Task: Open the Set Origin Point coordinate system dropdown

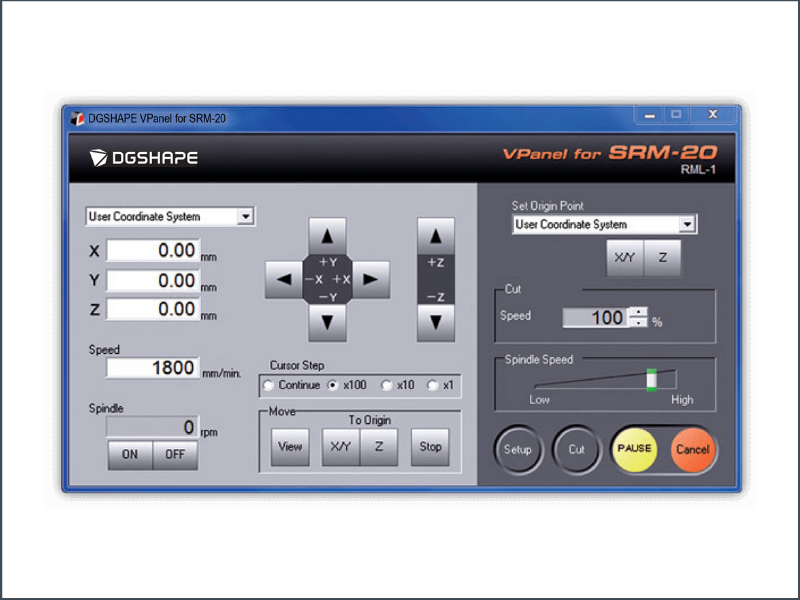Action: tap(687, 224)
